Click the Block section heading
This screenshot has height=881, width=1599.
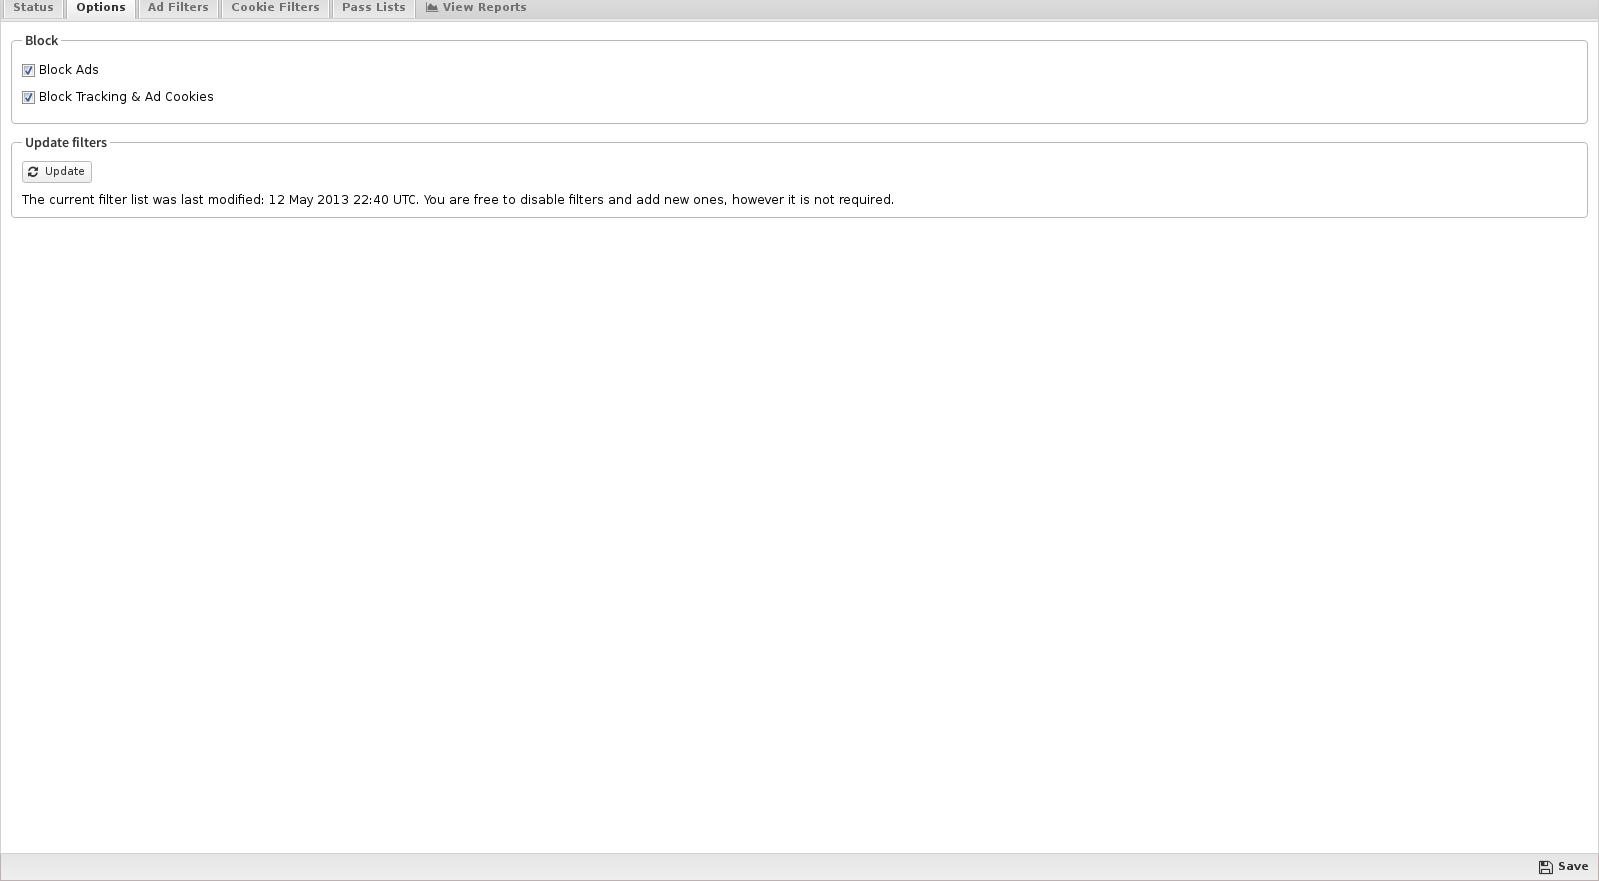pyautogui.click(x=42, y=41)
